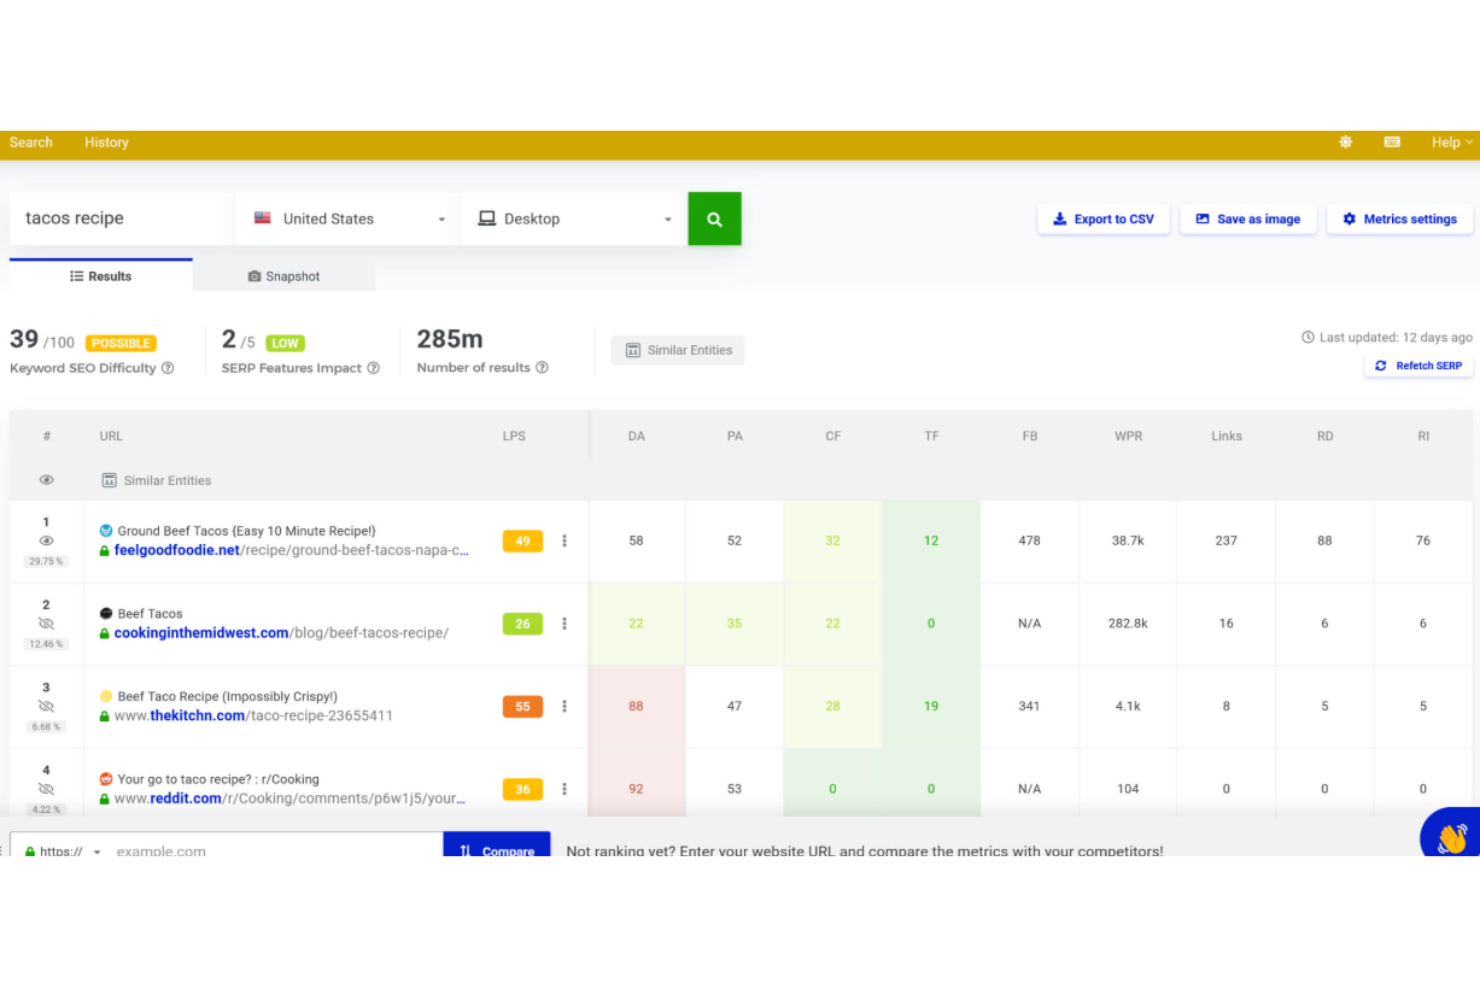1480x987 pixels.
Task: Click the Export to CSV button
Action: click(x=1103, y=218)
